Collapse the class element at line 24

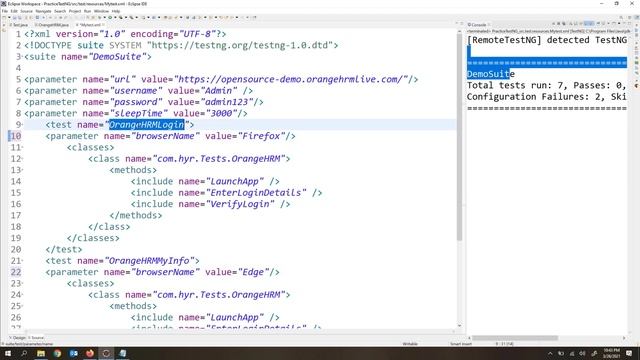[x=22, y=295]
